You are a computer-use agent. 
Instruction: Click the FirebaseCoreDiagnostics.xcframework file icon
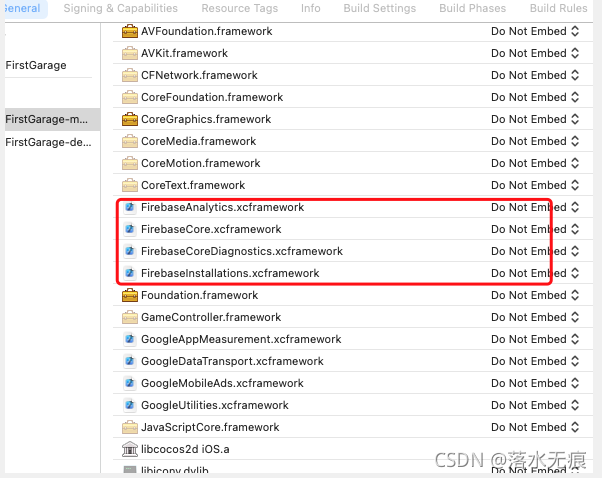130,251
